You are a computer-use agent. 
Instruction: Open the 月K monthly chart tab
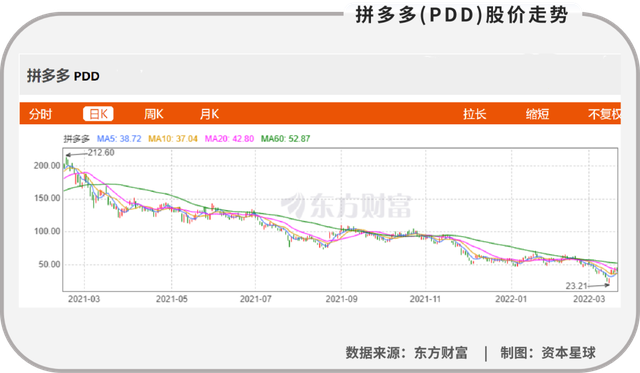click(x=209, y=114)
